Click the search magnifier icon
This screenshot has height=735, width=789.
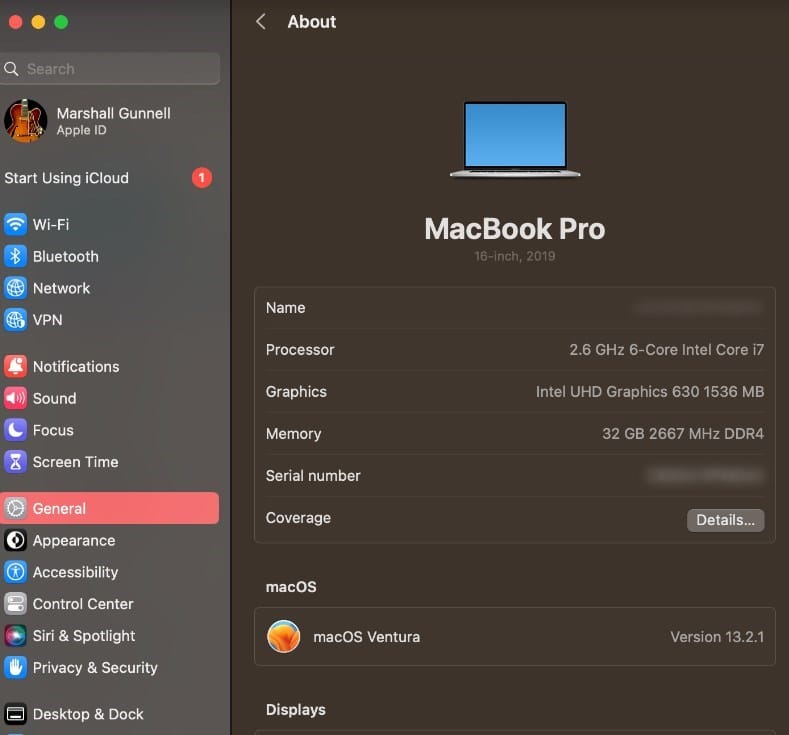[12, 69]
